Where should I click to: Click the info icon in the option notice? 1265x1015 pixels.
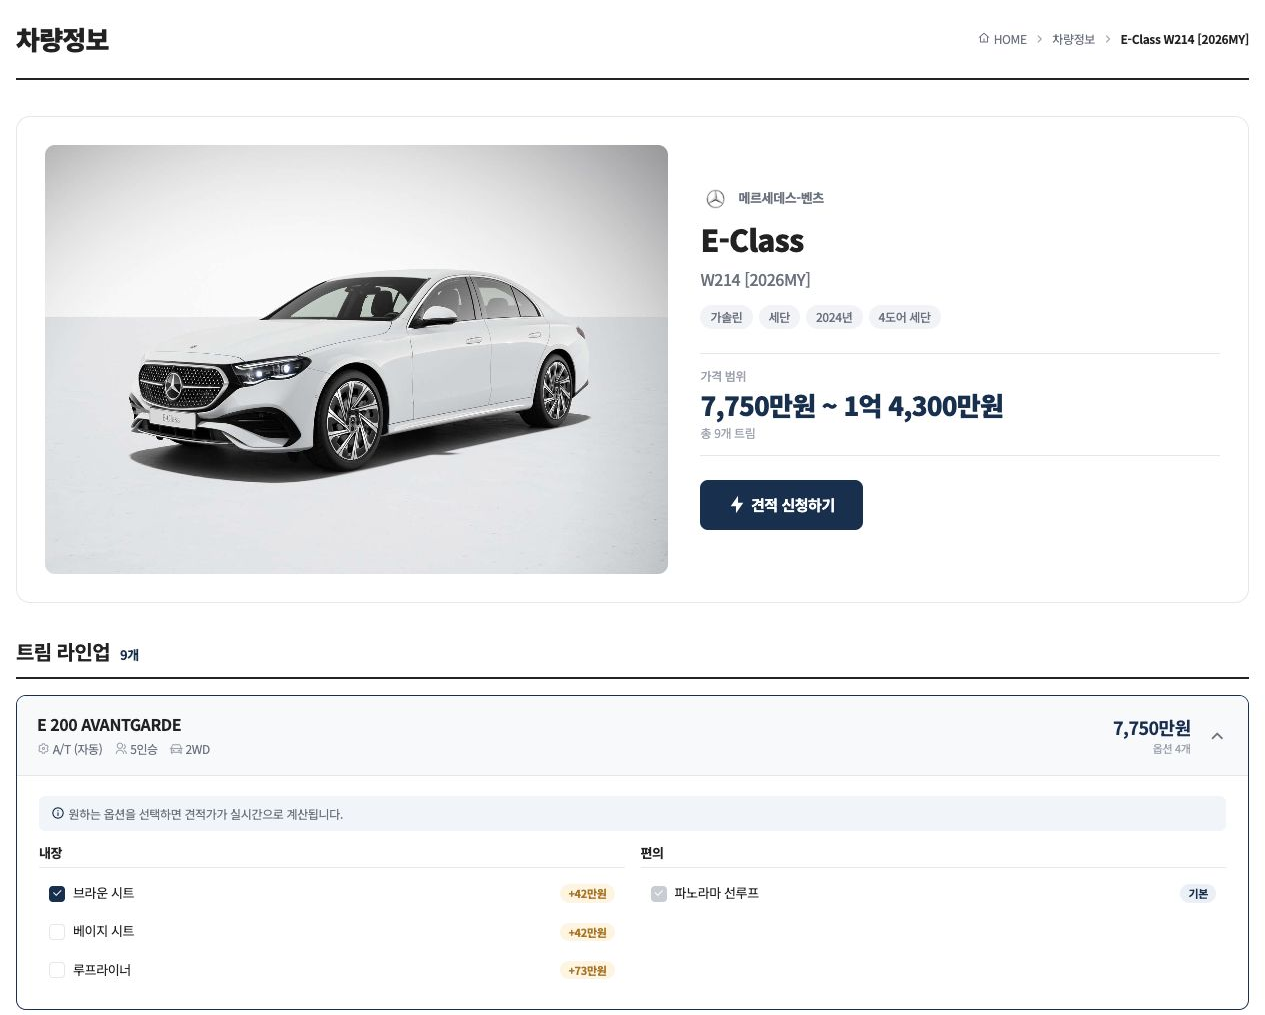[x=58, y=814]
